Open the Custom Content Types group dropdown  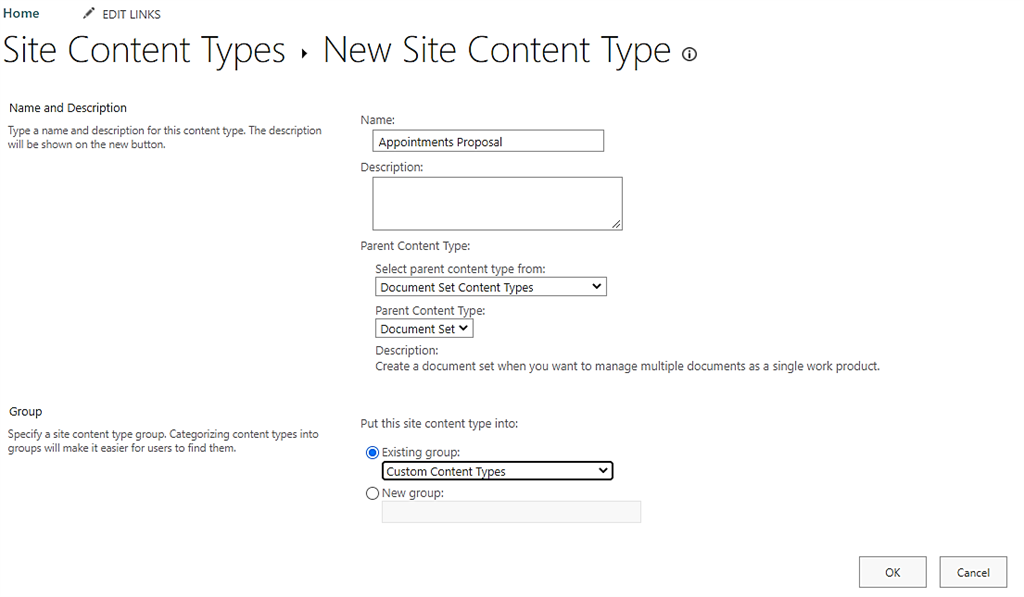[x=497, y=470]
